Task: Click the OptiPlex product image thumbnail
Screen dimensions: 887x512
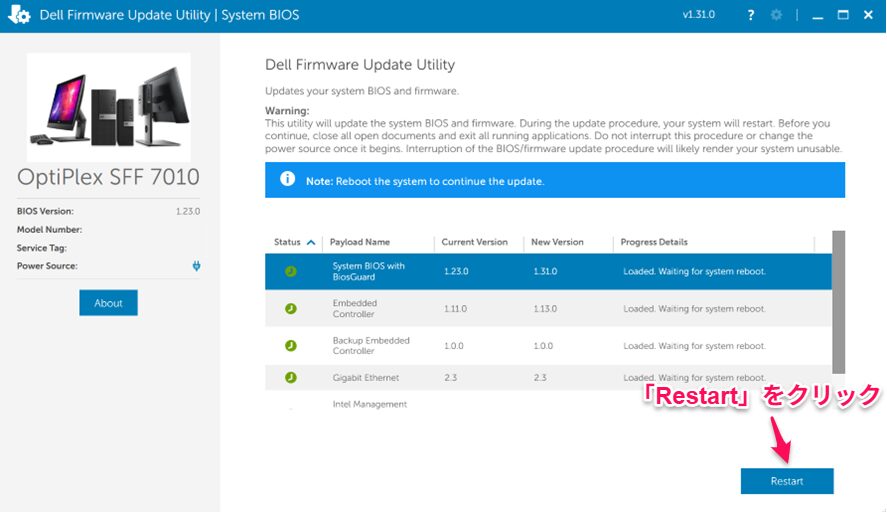Action: coord(109,105)
